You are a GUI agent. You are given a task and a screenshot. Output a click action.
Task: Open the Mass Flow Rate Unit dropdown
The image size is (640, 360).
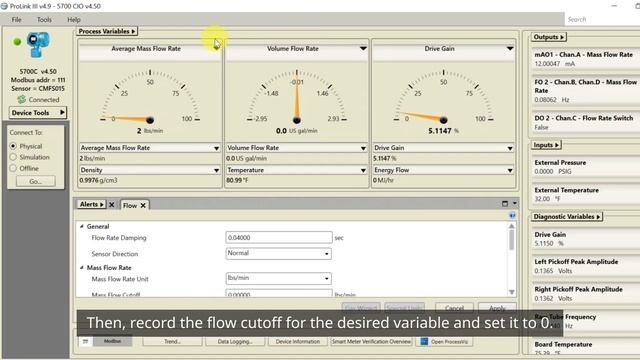(278, 278)
